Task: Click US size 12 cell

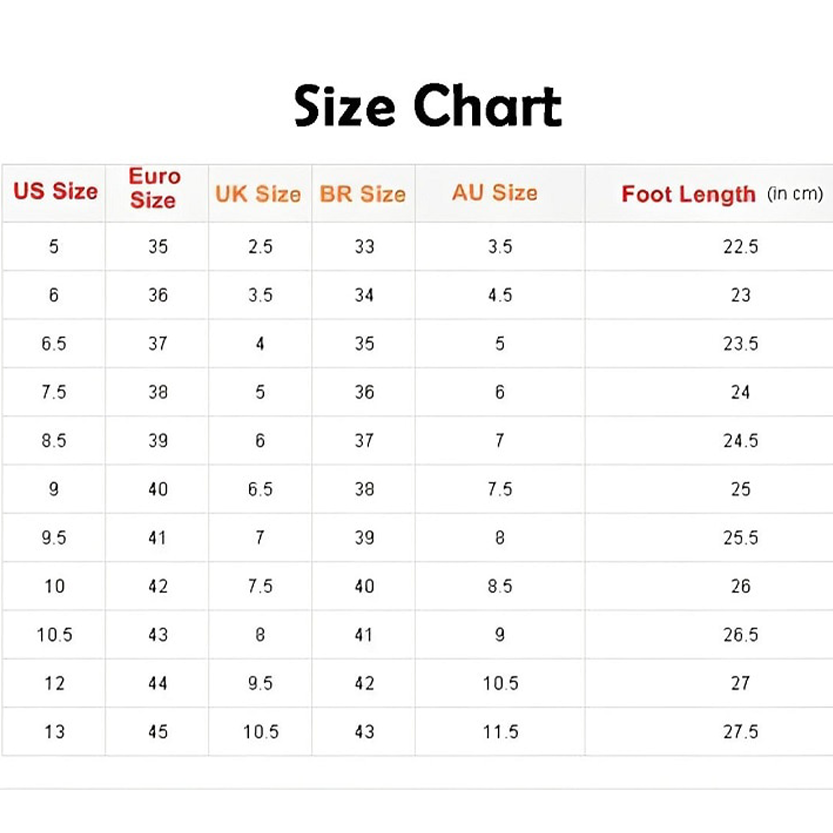Action: (55, 683)
